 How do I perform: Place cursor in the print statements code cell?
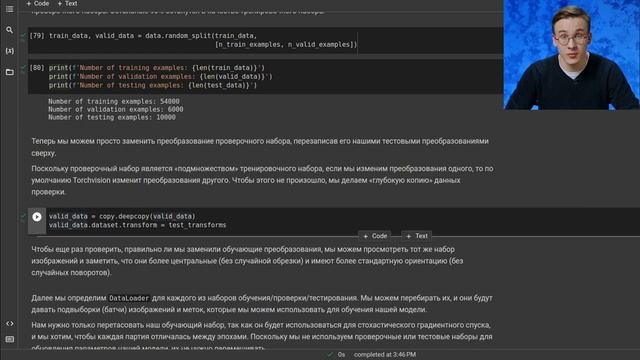click(x=265, y=77)
